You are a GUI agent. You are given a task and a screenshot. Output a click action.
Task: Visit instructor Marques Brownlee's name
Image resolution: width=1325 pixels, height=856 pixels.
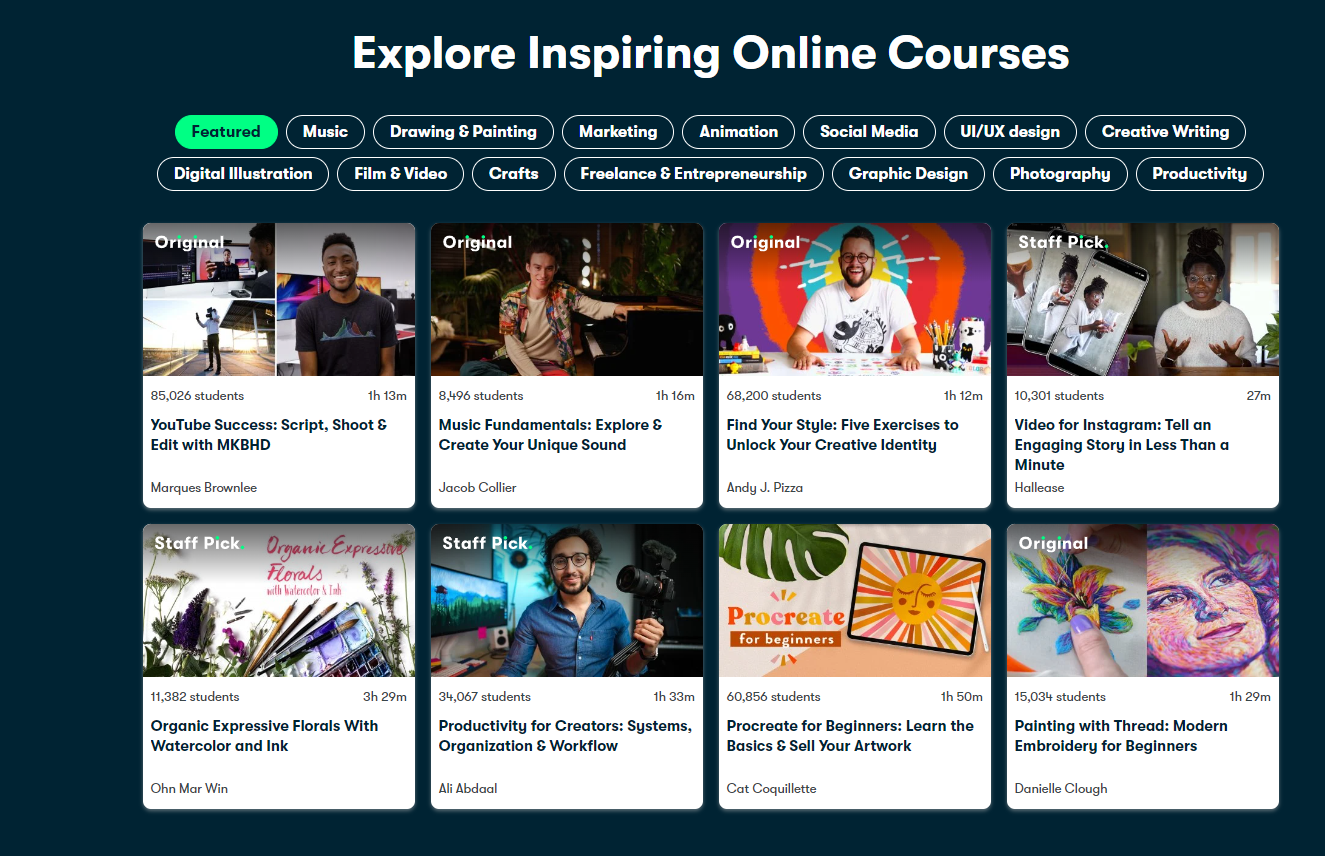pos(204,488)
